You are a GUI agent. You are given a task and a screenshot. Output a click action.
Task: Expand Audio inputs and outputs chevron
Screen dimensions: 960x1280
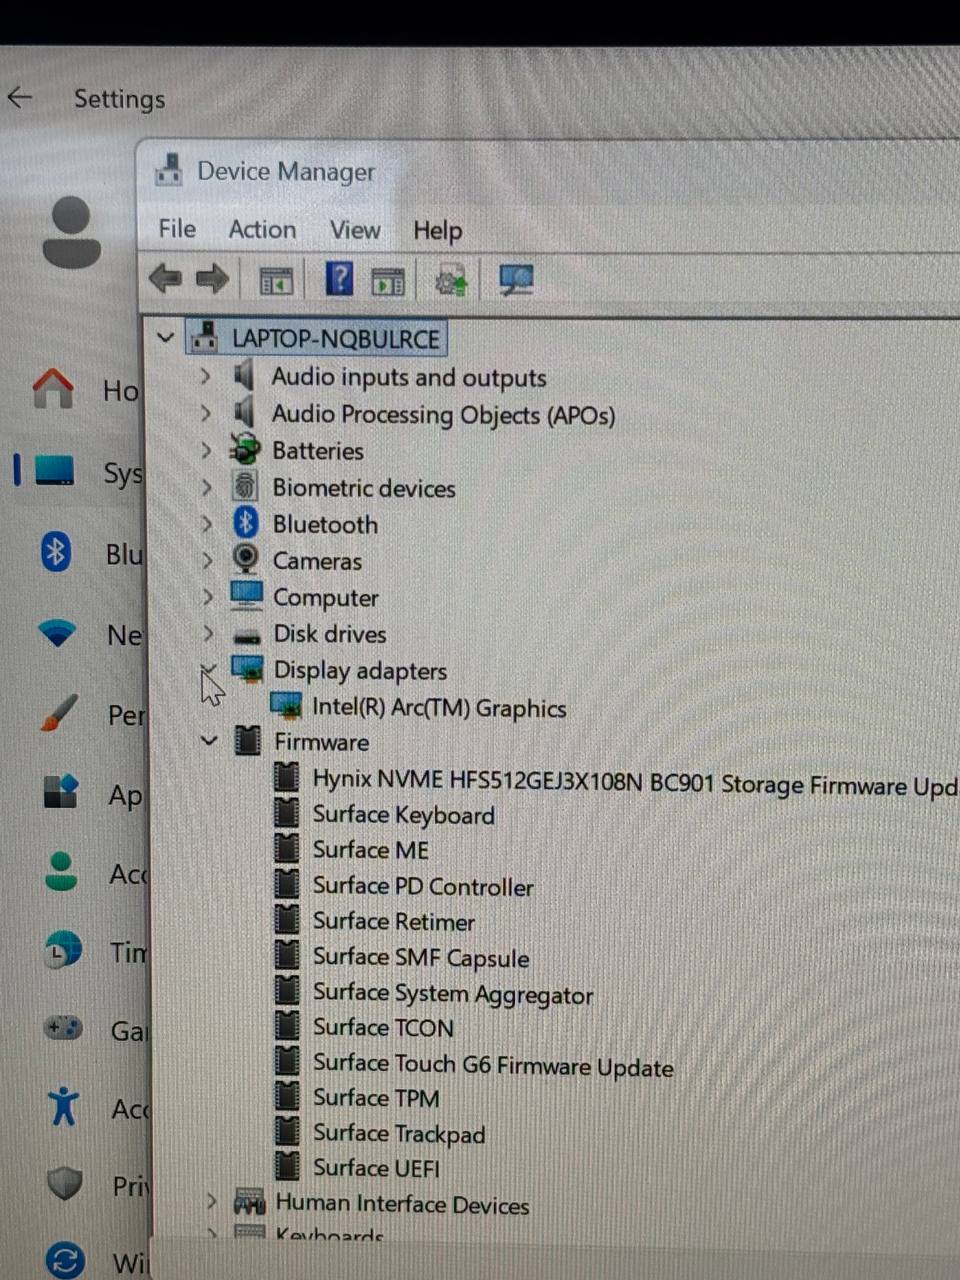click(x=205, y=376)
